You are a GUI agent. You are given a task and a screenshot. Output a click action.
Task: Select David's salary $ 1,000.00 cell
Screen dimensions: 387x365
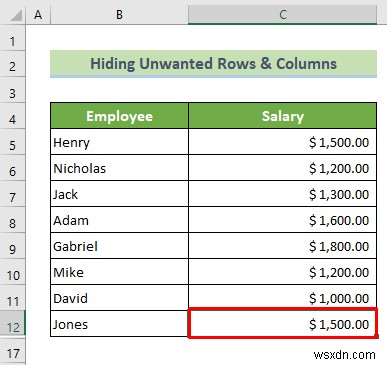point(283,298)
